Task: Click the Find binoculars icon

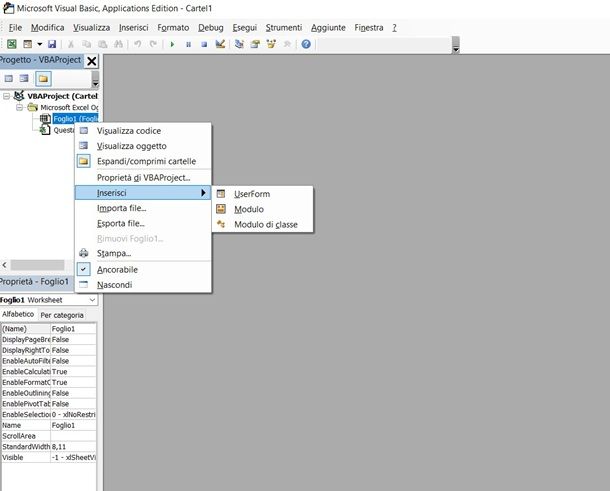Action: coord(118,44)
